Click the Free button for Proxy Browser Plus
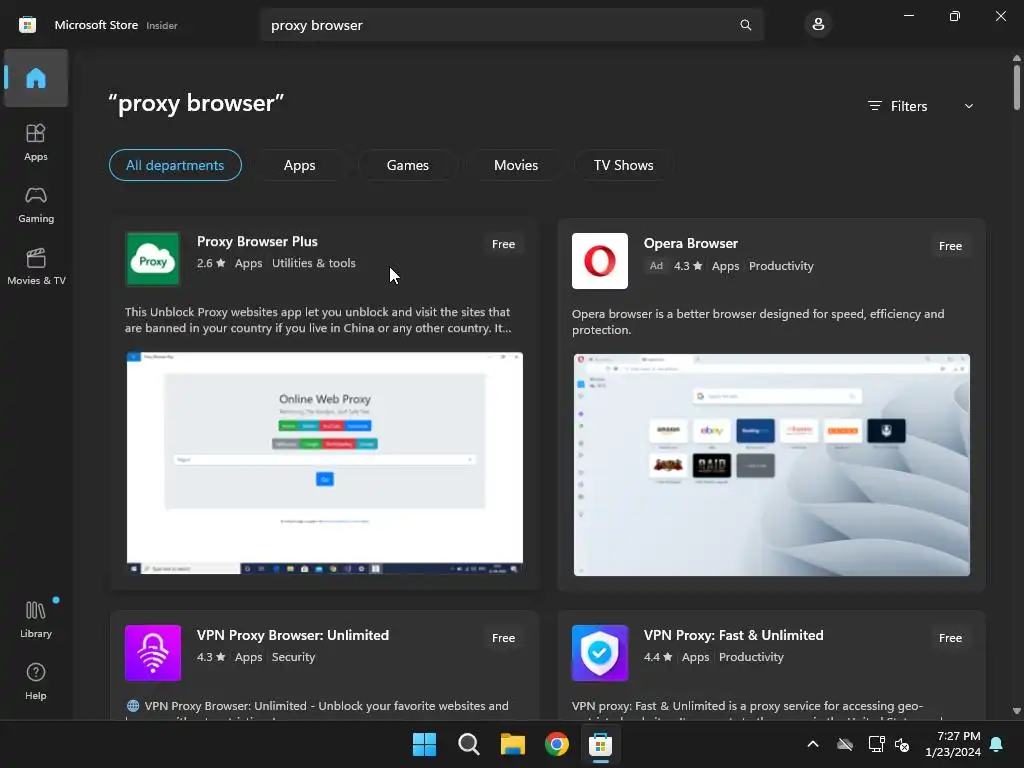The image size is (1024, 768). 504,244
